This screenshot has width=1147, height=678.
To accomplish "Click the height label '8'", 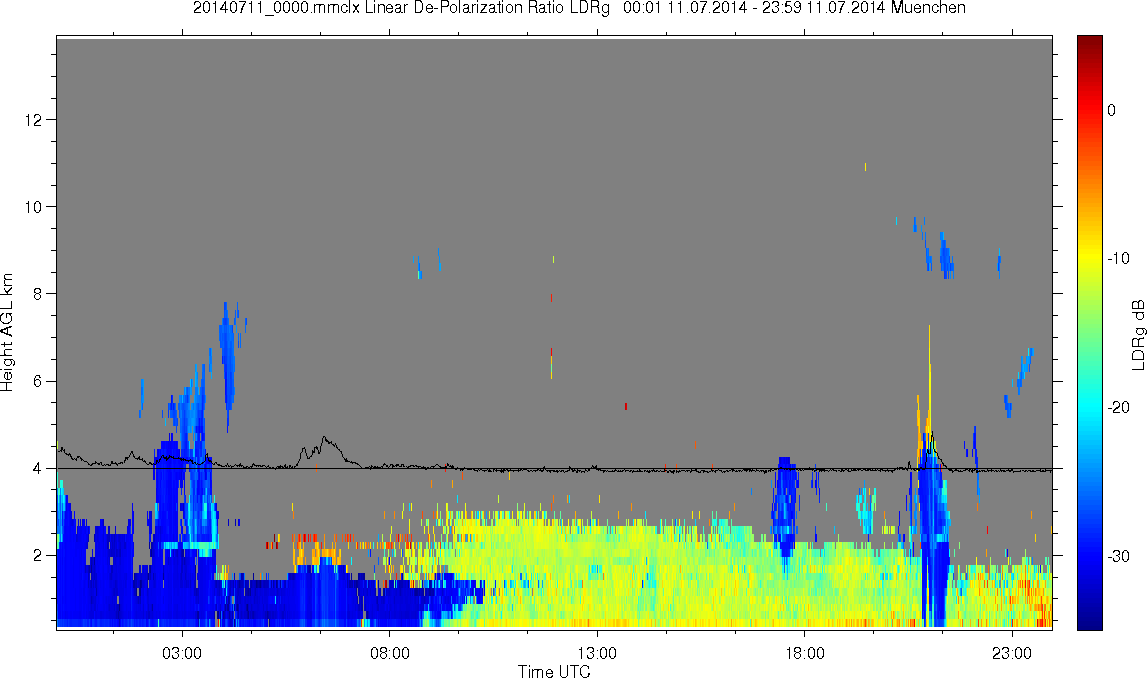I will click(x=37, y=294).
